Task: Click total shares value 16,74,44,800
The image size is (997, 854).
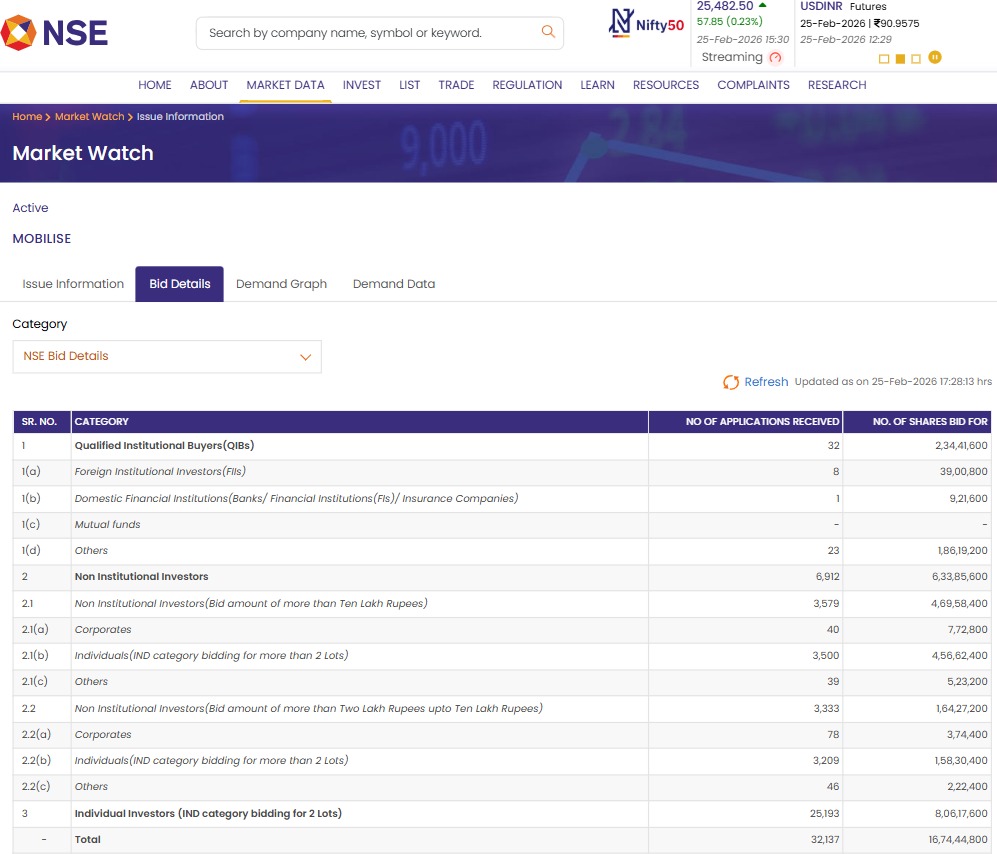Action: (x=958, y=839)
